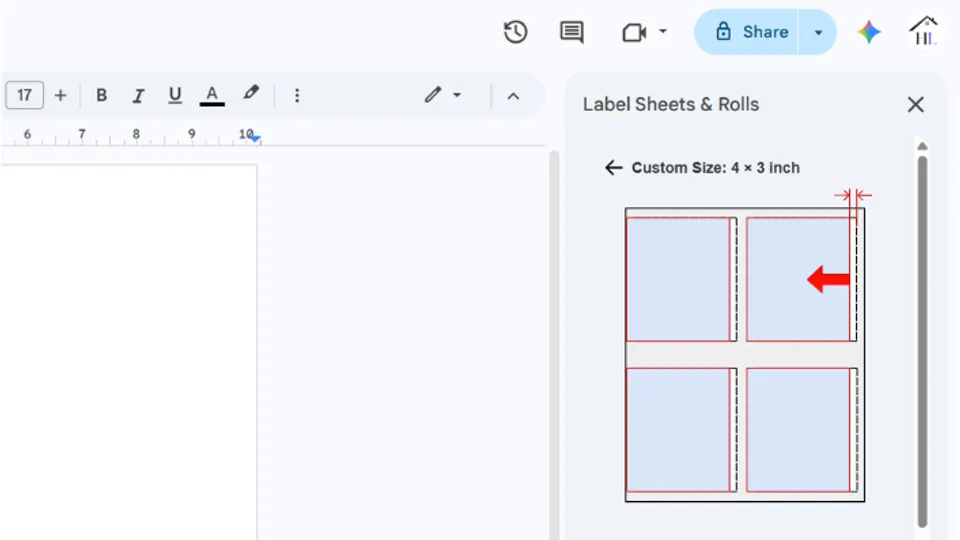
Task: Select the editing mode pencil icon
Action: 433,94
